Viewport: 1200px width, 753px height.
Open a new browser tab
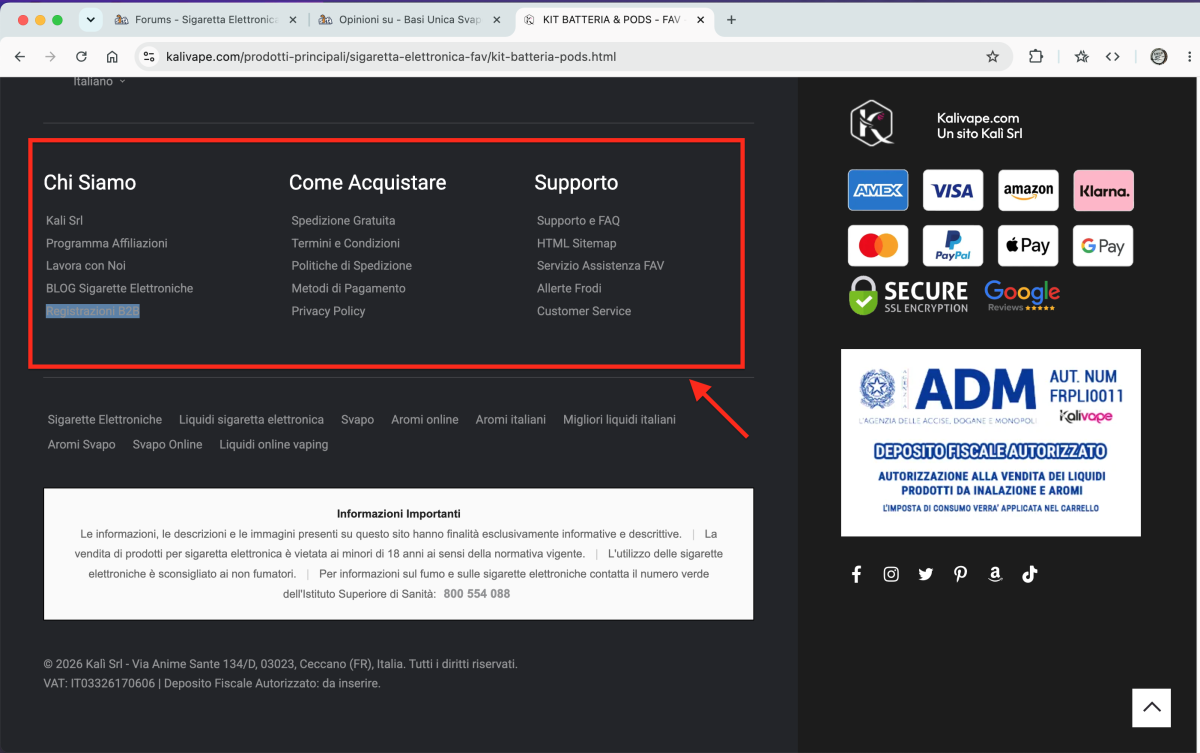pos(731,20)
